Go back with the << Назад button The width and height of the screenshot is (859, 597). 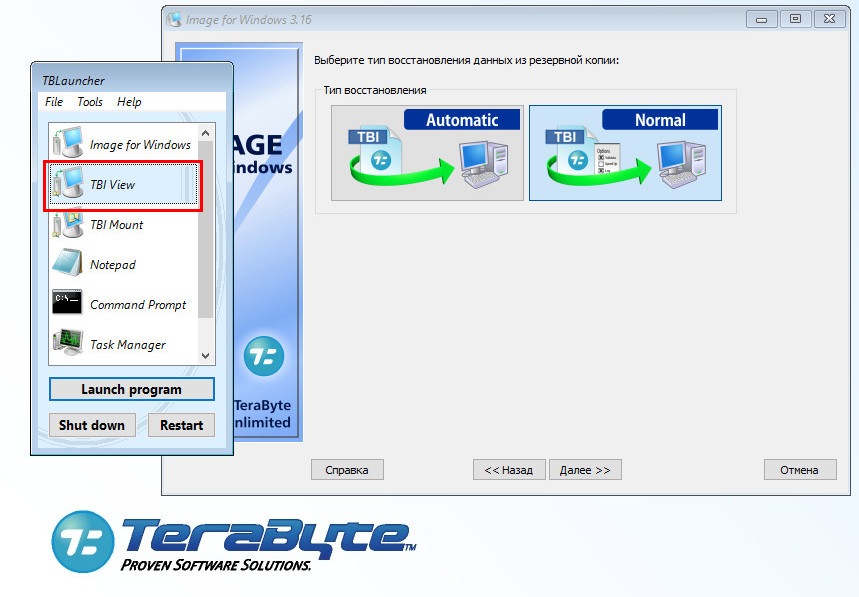[x=509, y=470]
